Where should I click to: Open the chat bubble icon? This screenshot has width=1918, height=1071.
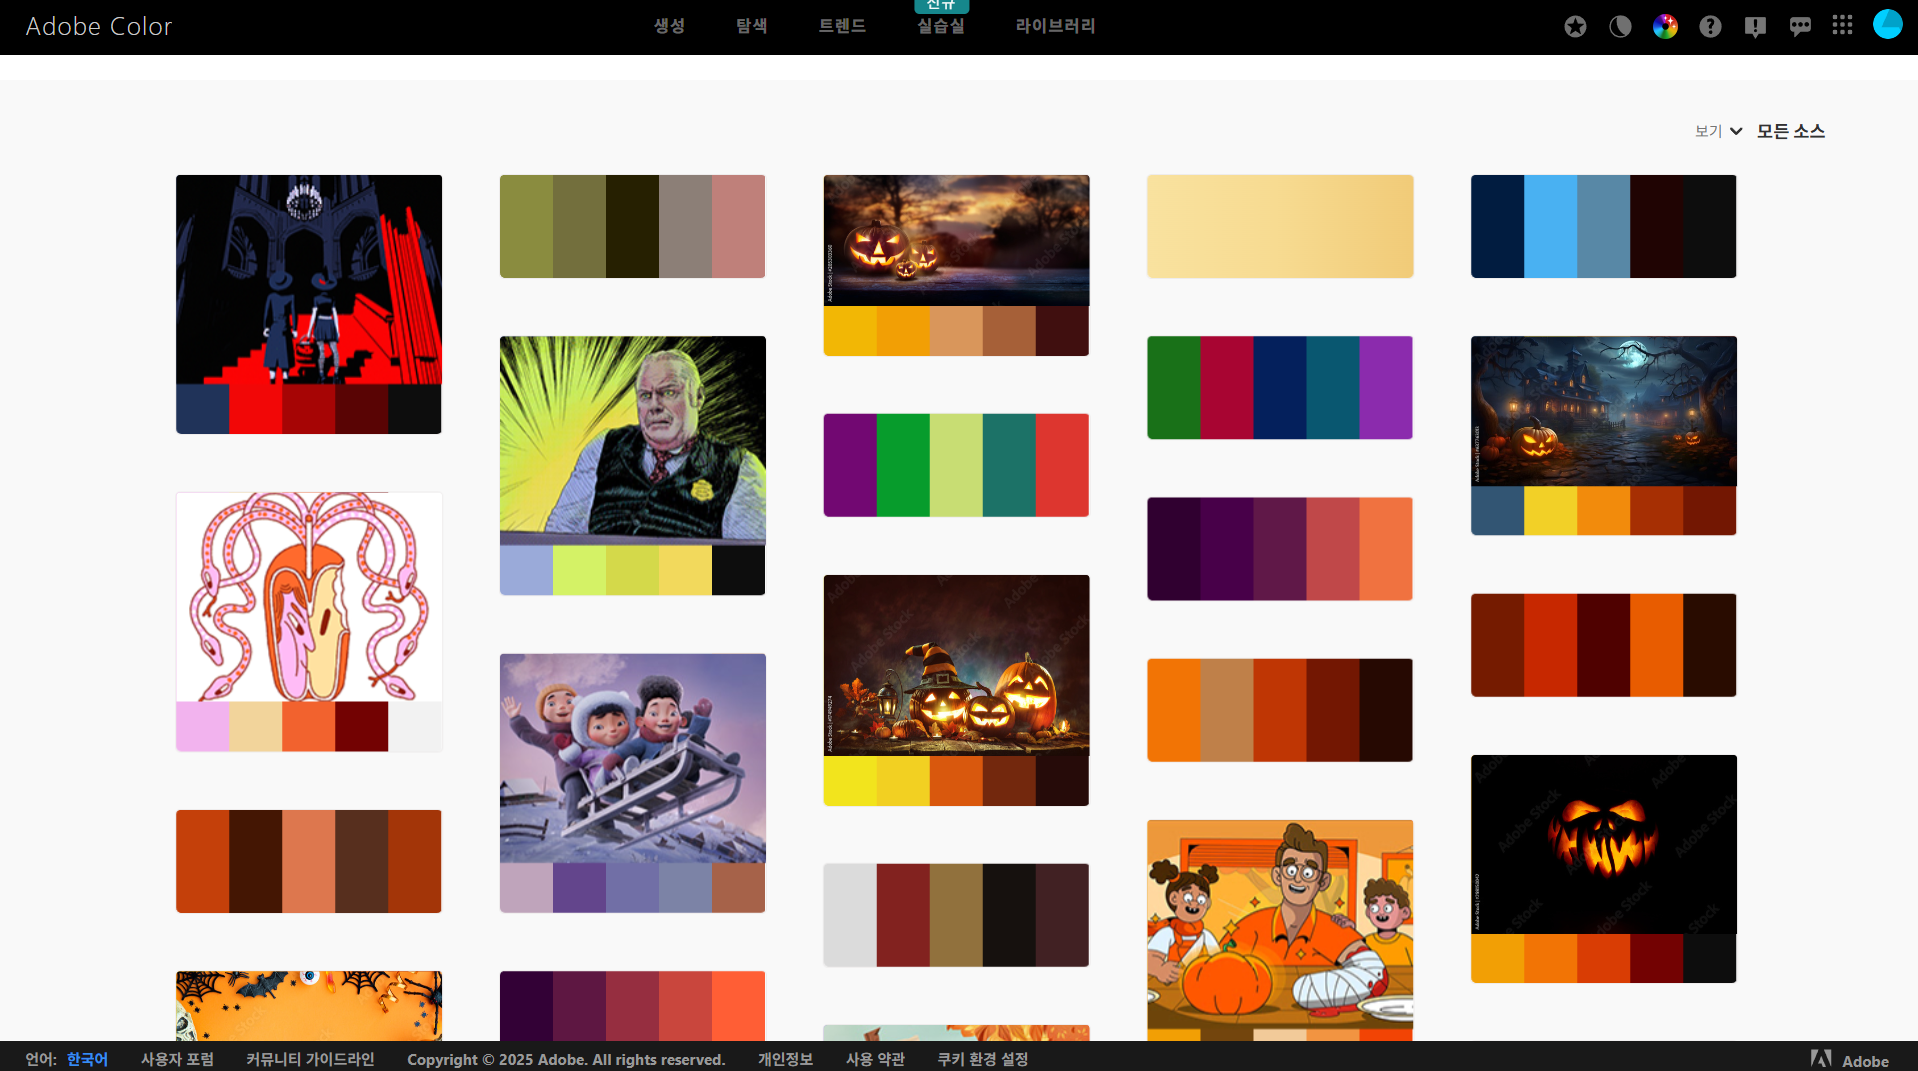1800,27
